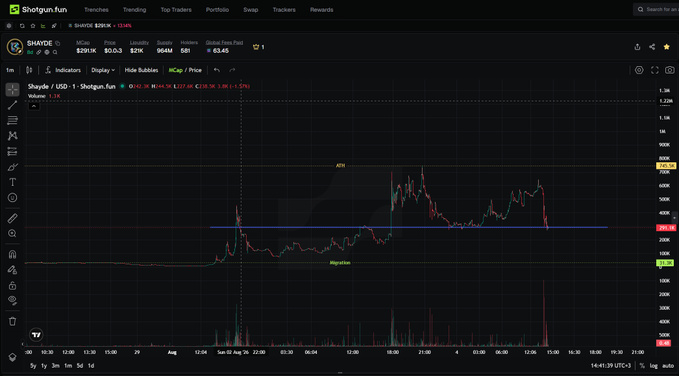This screenshot has width=679, height=376.
Task: Collapse the chart legend with chevron
Action: click(x=34, y=106)
